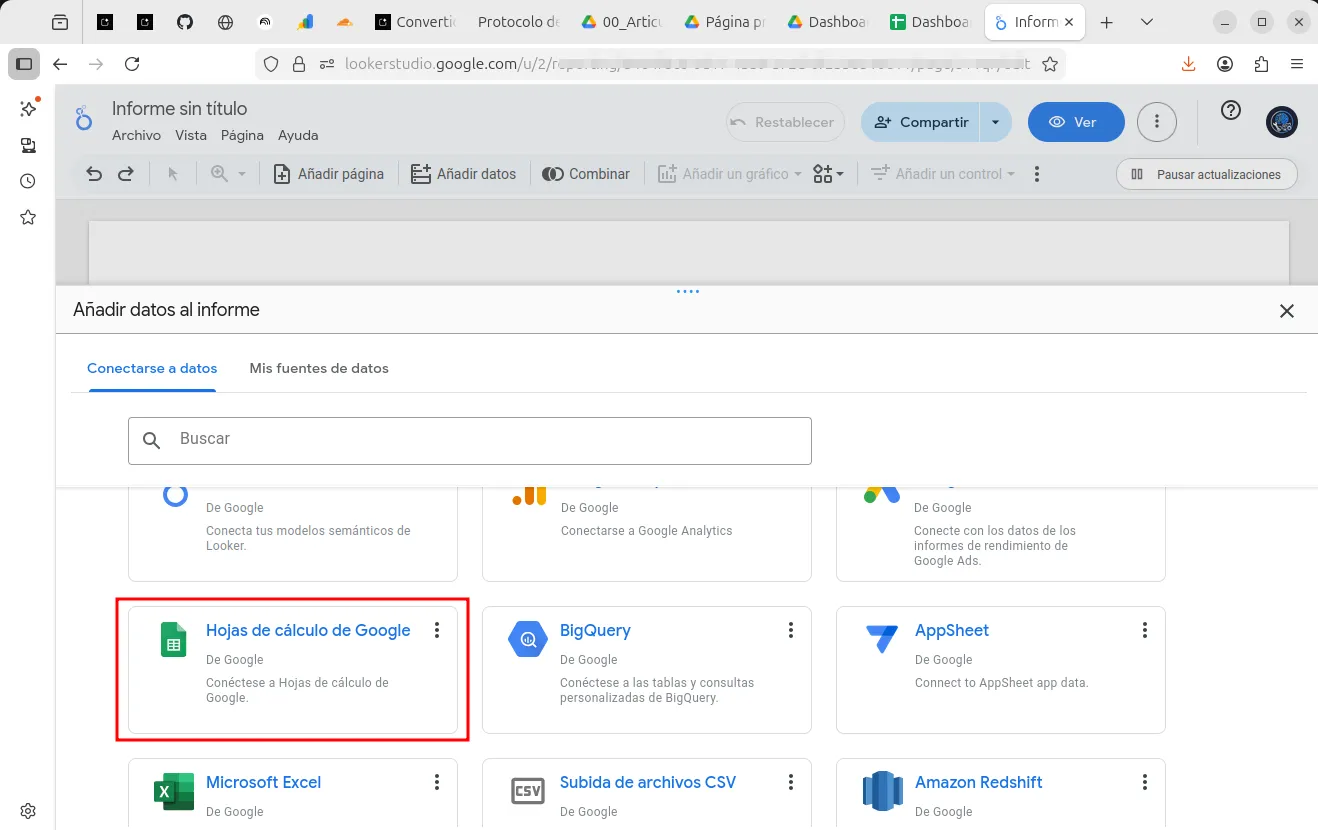Viewport: 1318px width, 830px height.
Task: Click the Ver button
Action: tap(1076, 122)
